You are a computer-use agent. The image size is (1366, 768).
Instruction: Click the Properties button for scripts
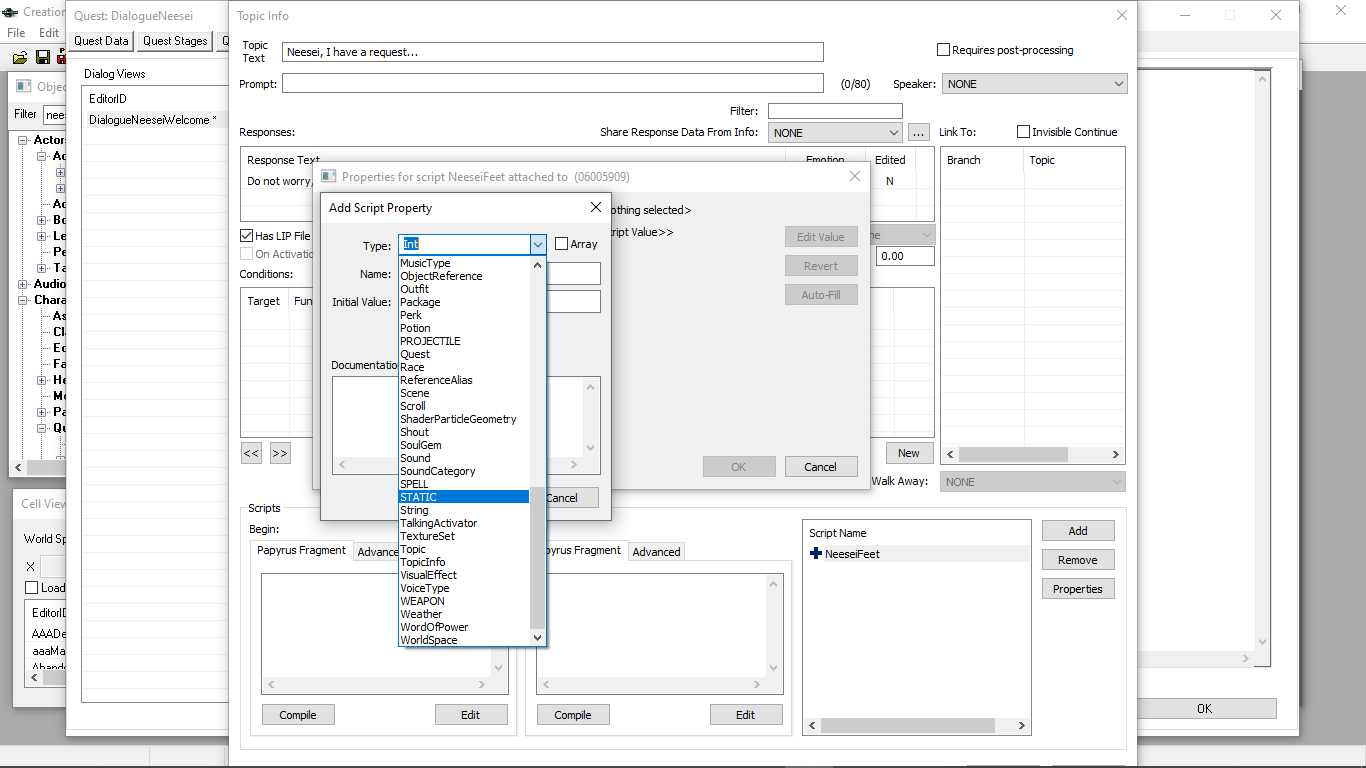[1077, 589]
